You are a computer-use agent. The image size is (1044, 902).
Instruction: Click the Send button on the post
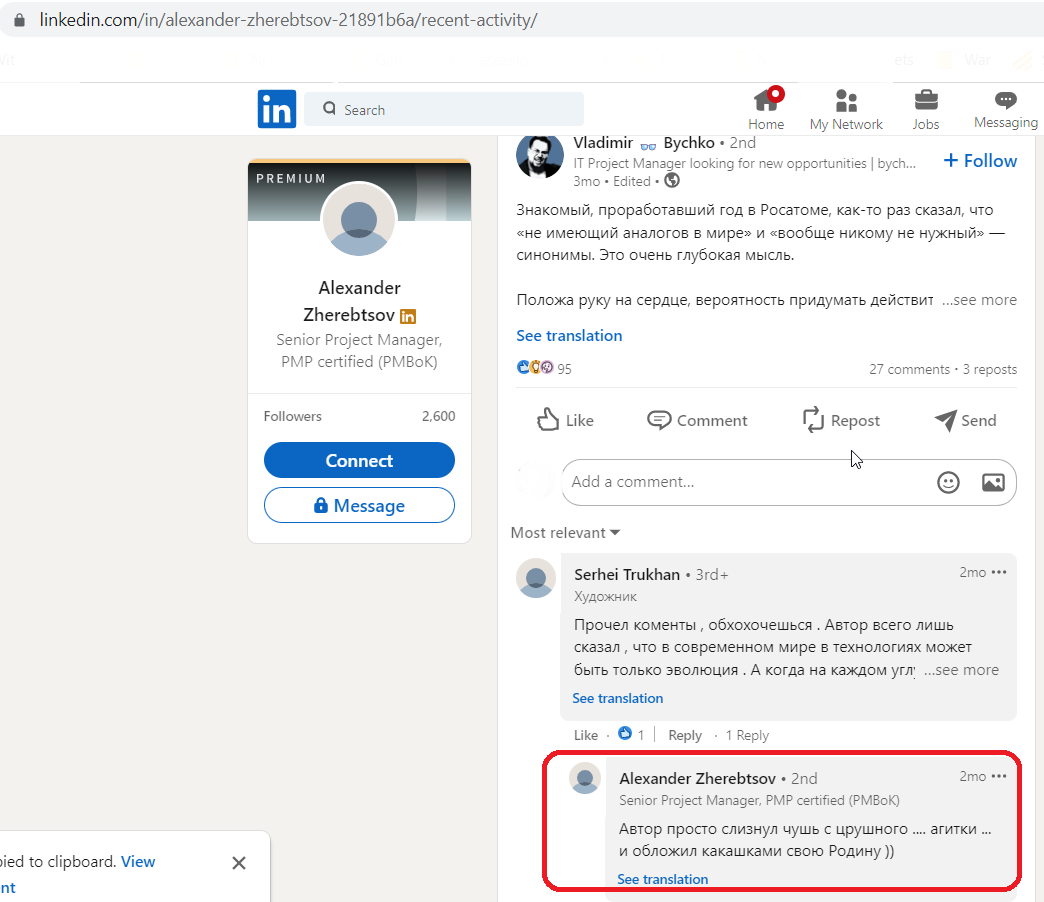965,420
